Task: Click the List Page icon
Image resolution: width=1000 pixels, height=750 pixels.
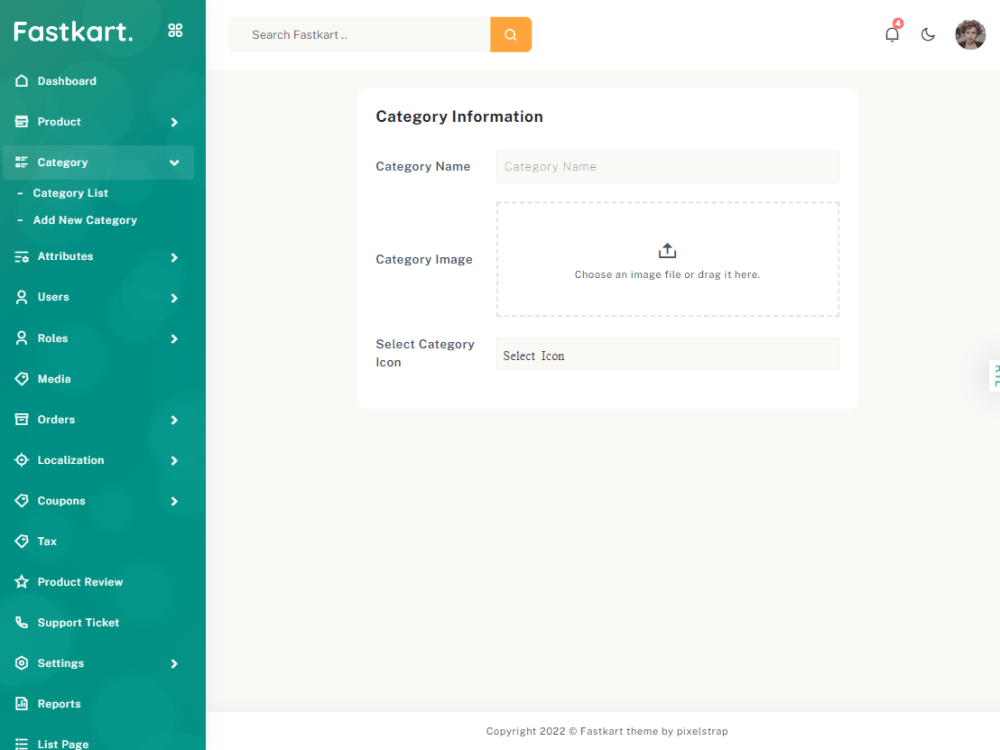Action: tap(22, 744)
